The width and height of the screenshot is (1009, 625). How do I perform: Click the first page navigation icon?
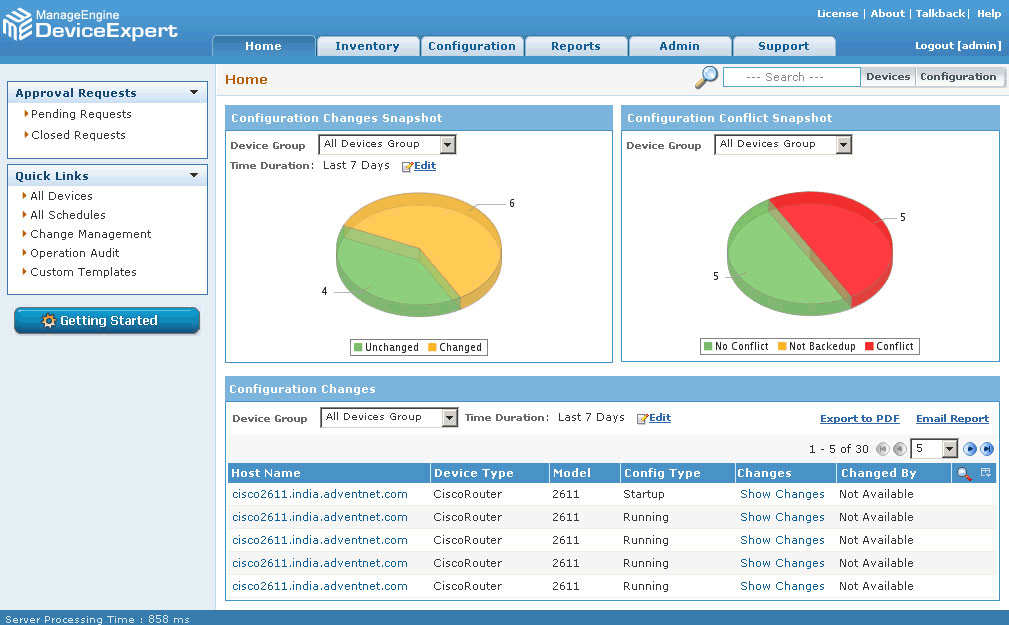tap(882, 449)
